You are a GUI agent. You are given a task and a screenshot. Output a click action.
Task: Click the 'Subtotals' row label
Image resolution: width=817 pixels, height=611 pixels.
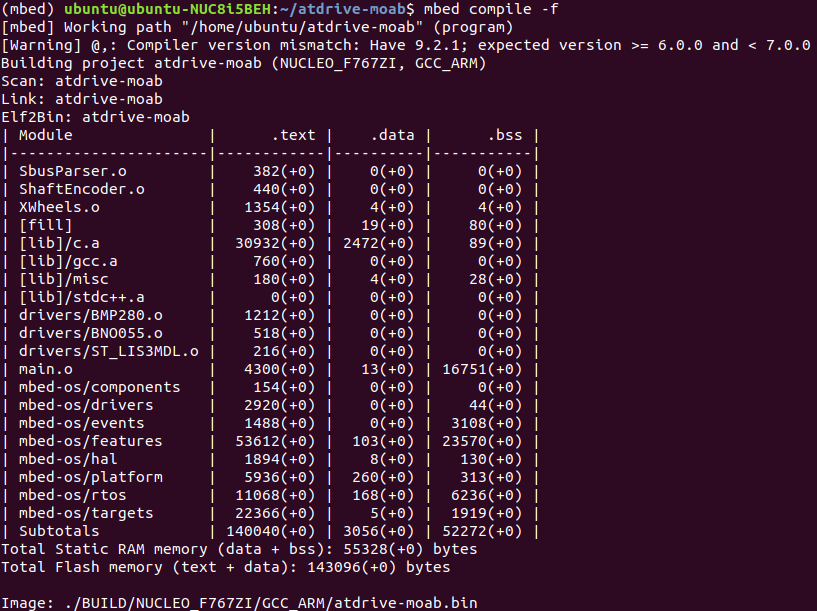pyautogui.click(x=59, y=531)
